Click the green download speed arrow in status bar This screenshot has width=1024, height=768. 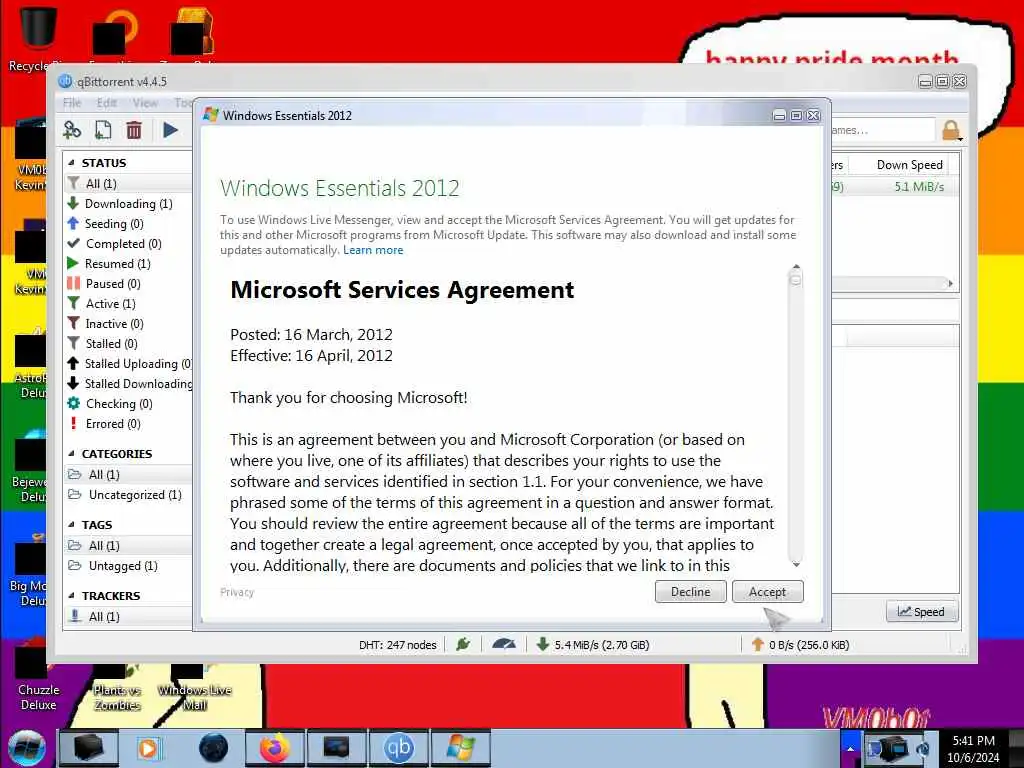tap(542, 645)
